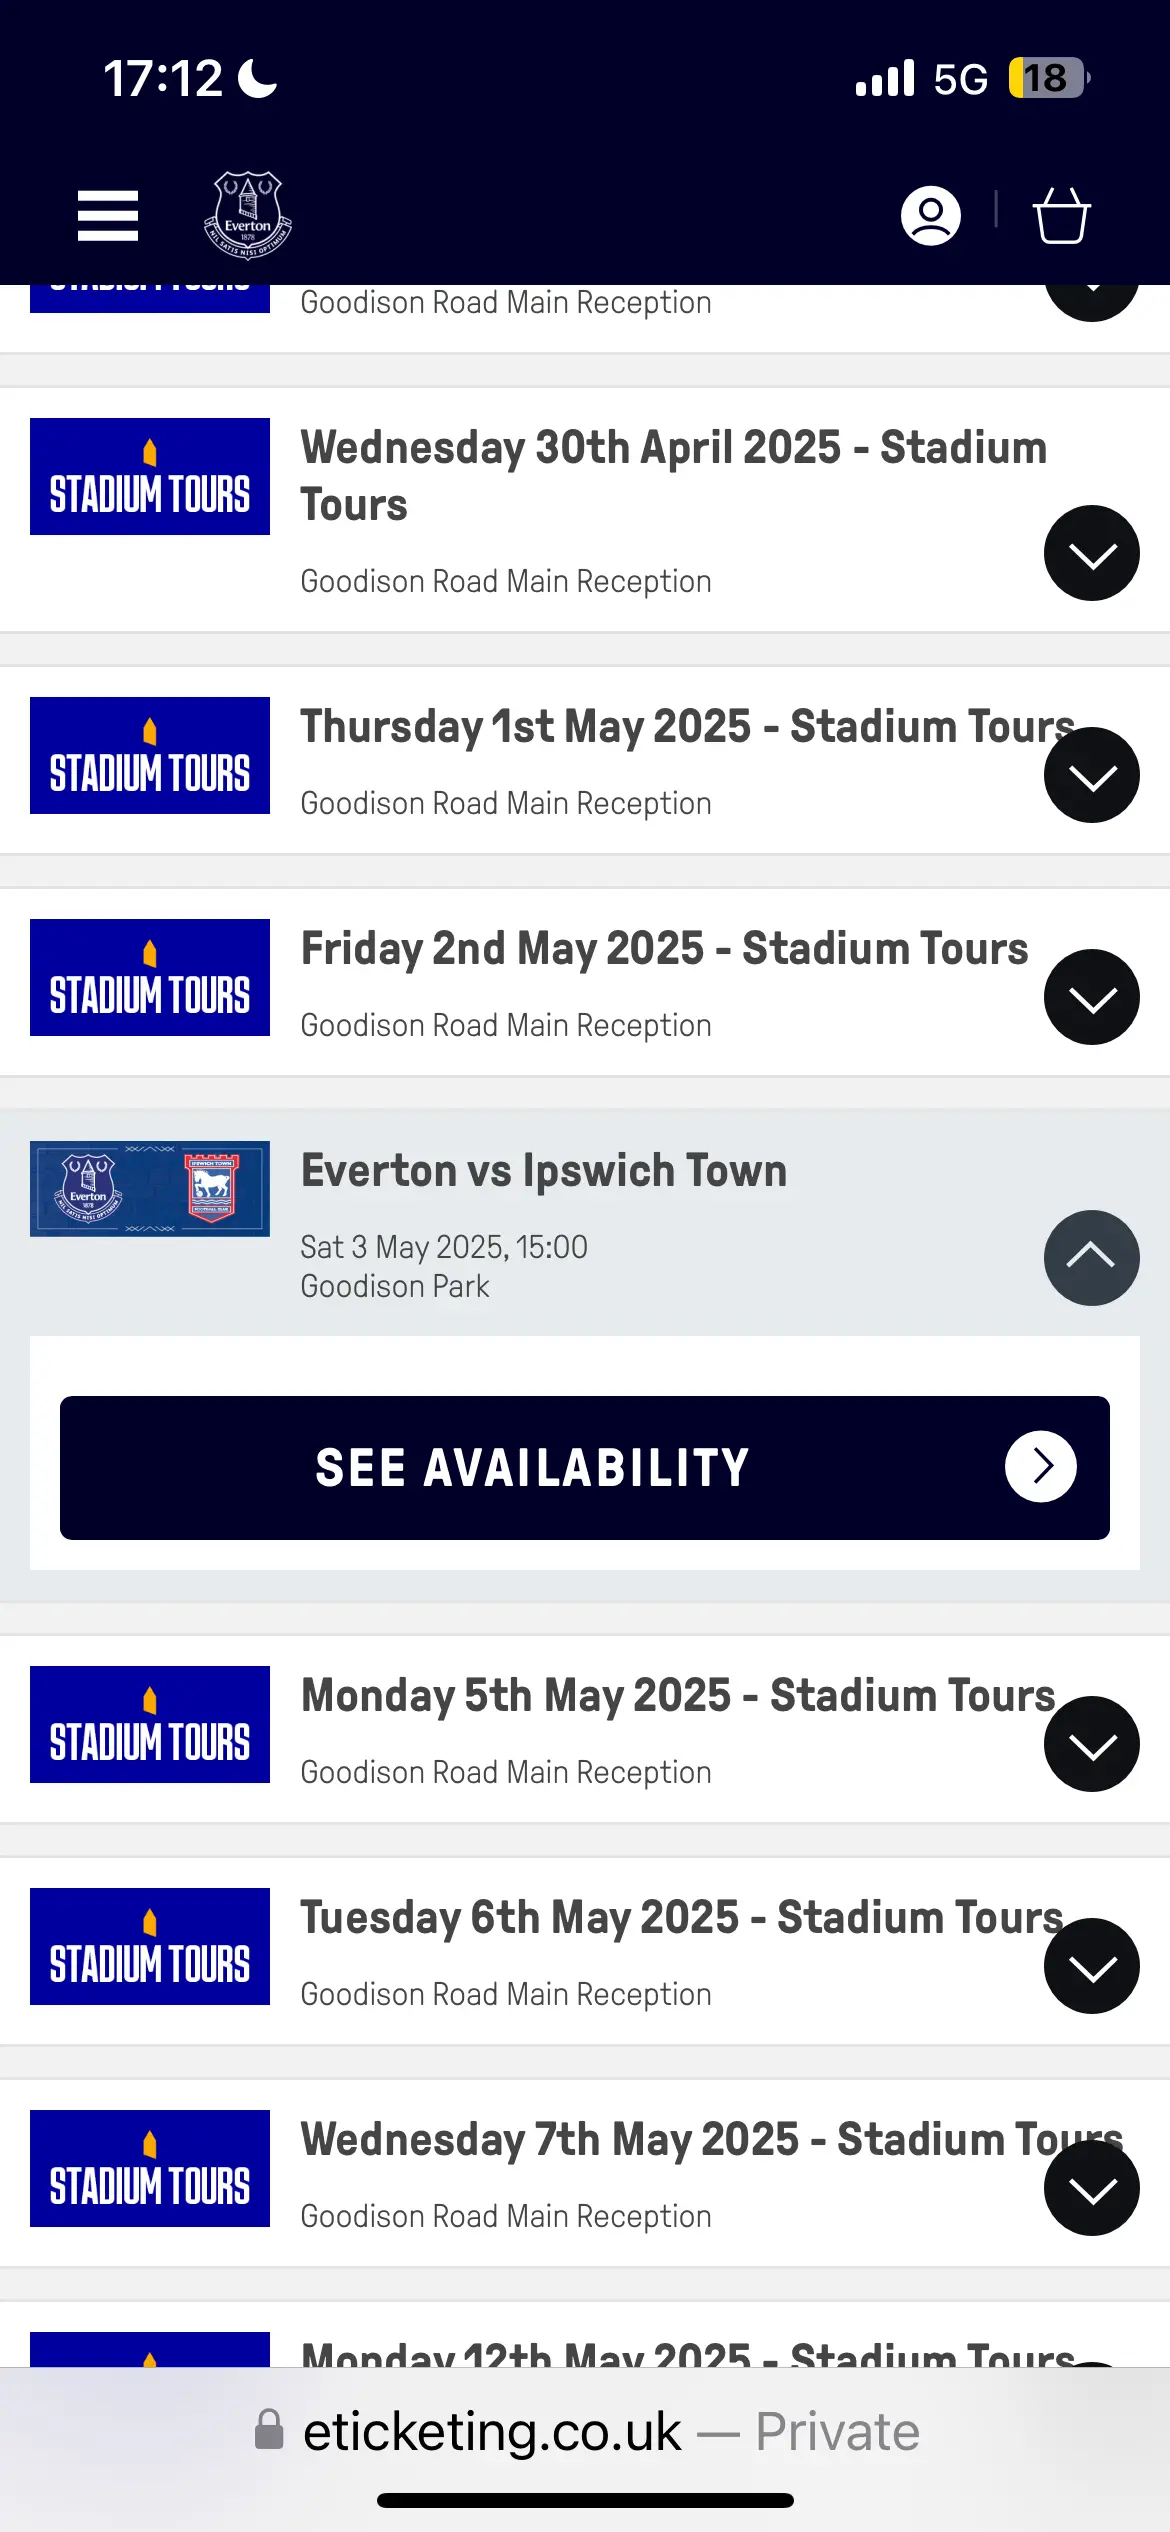Collapse the Everton vs Ipswich Town event
Viewport: 1170px width, 2532px height.
(x=1091, y=1257)
